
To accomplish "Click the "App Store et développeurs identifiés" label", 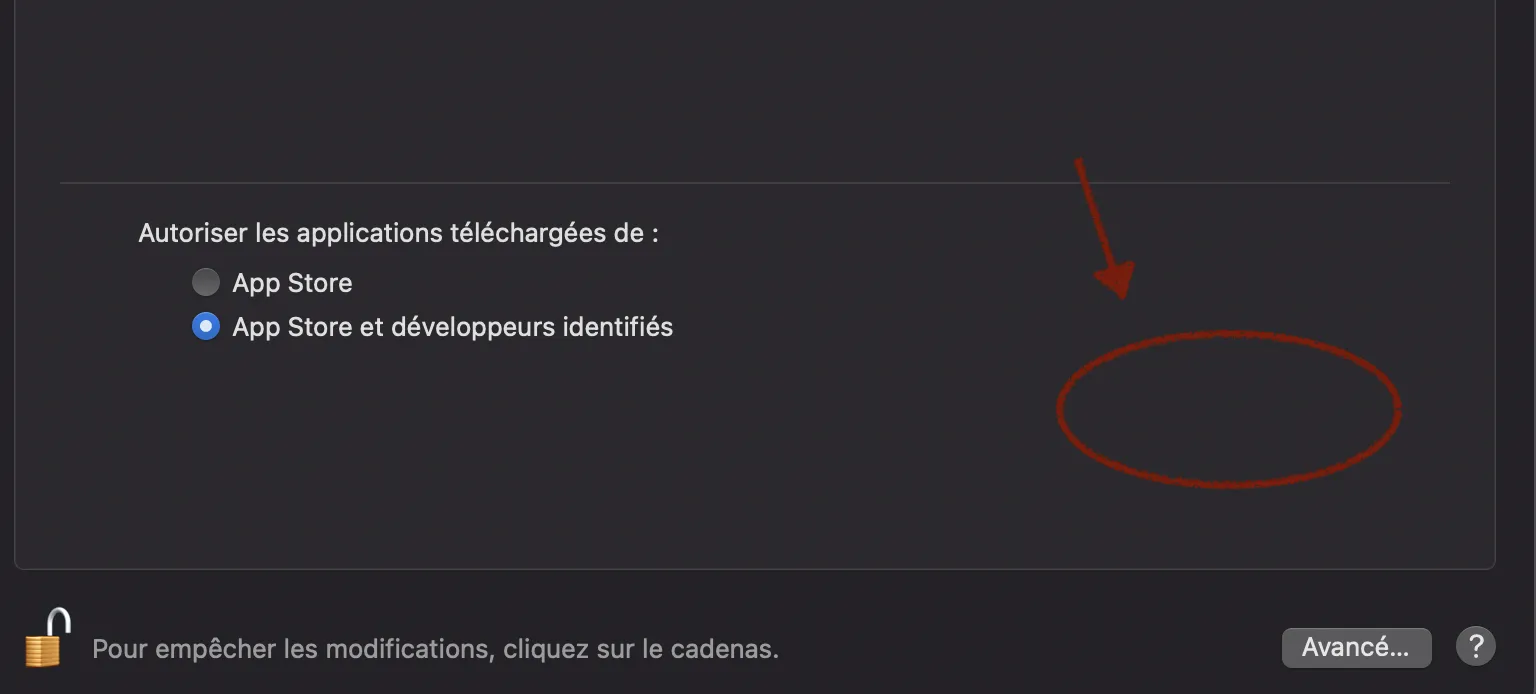I will click(453, 327).
